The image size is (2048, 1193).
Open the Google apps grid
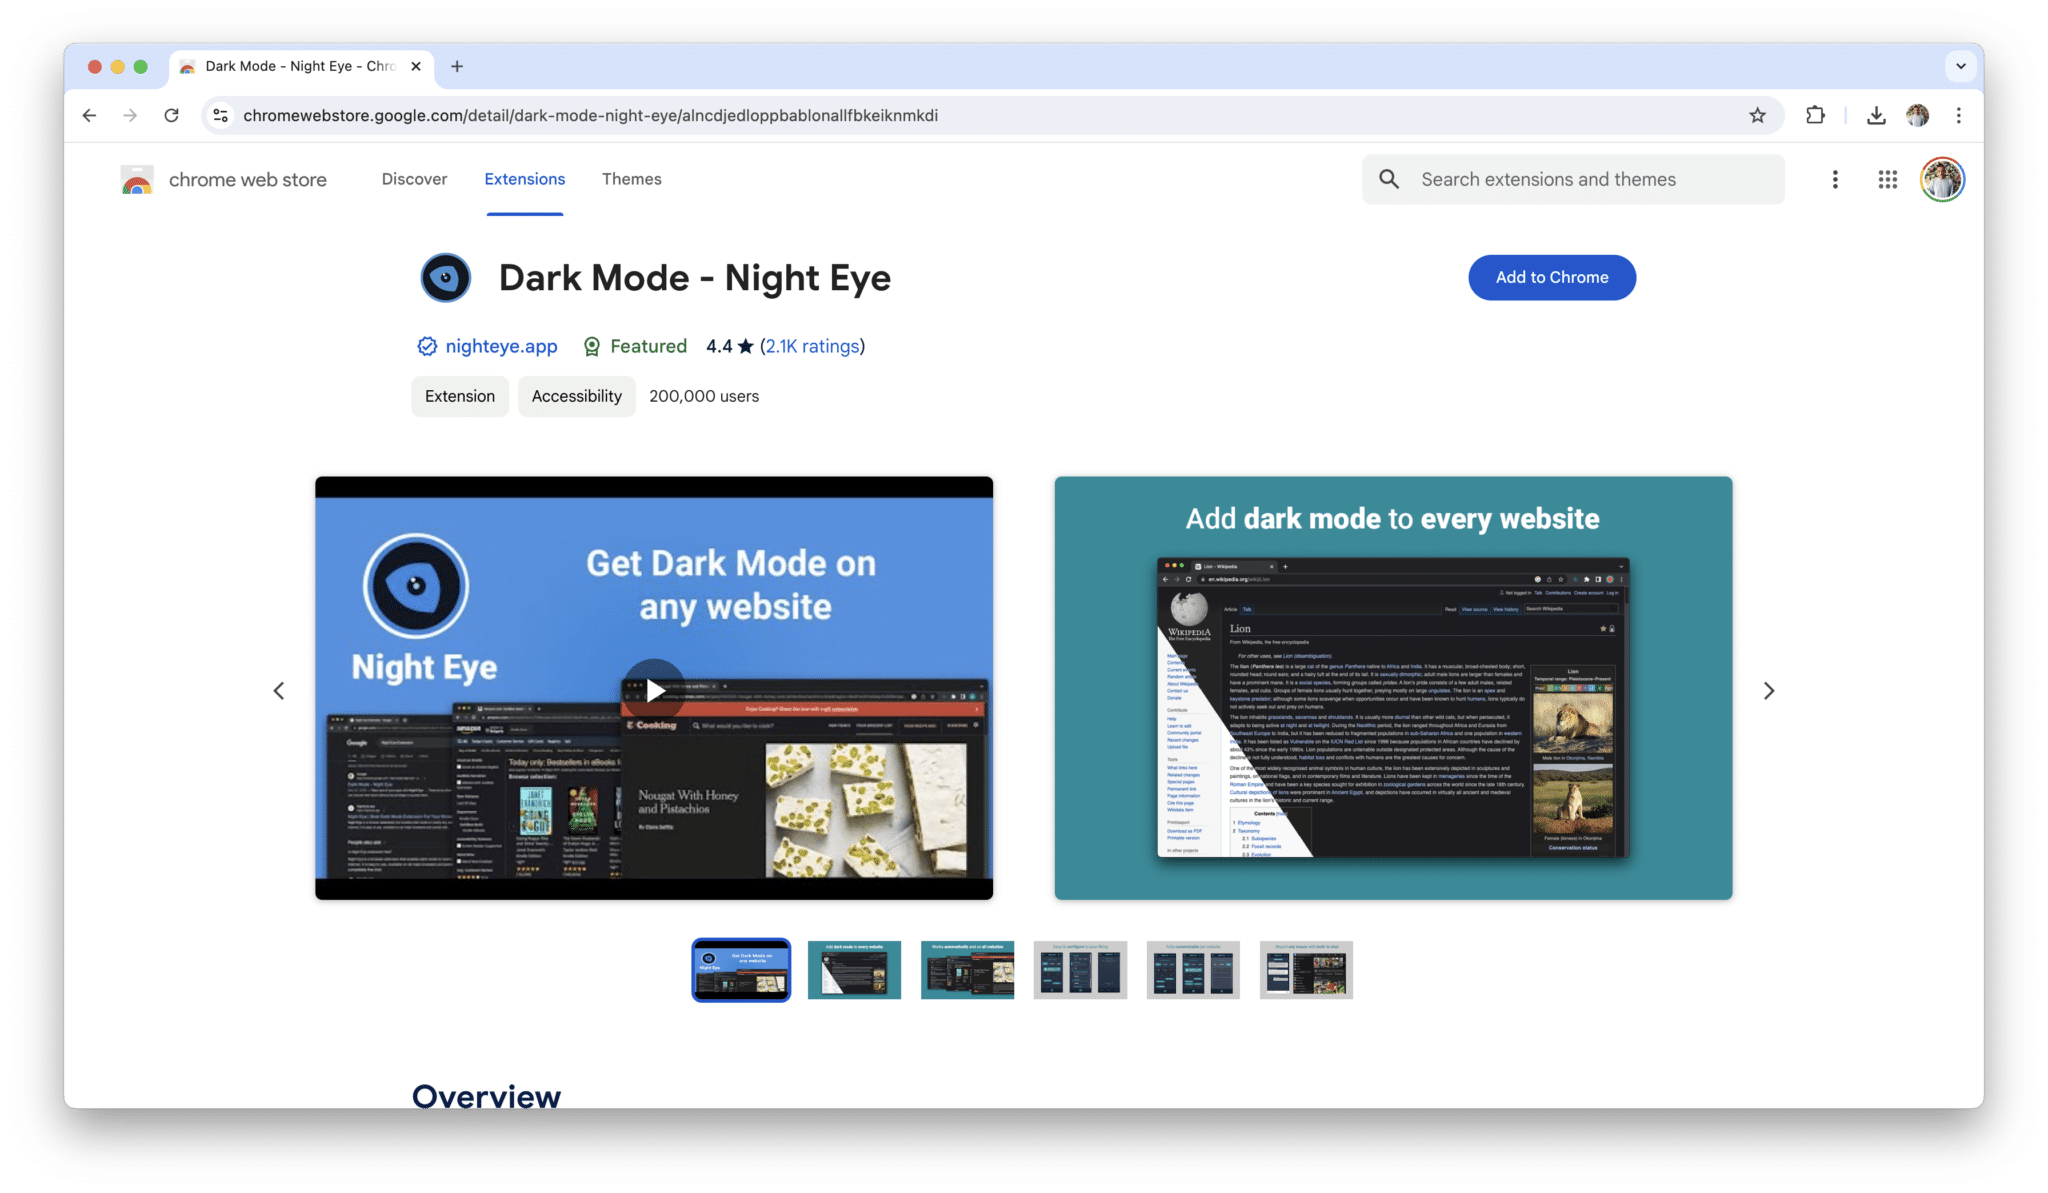[1887, 179]
